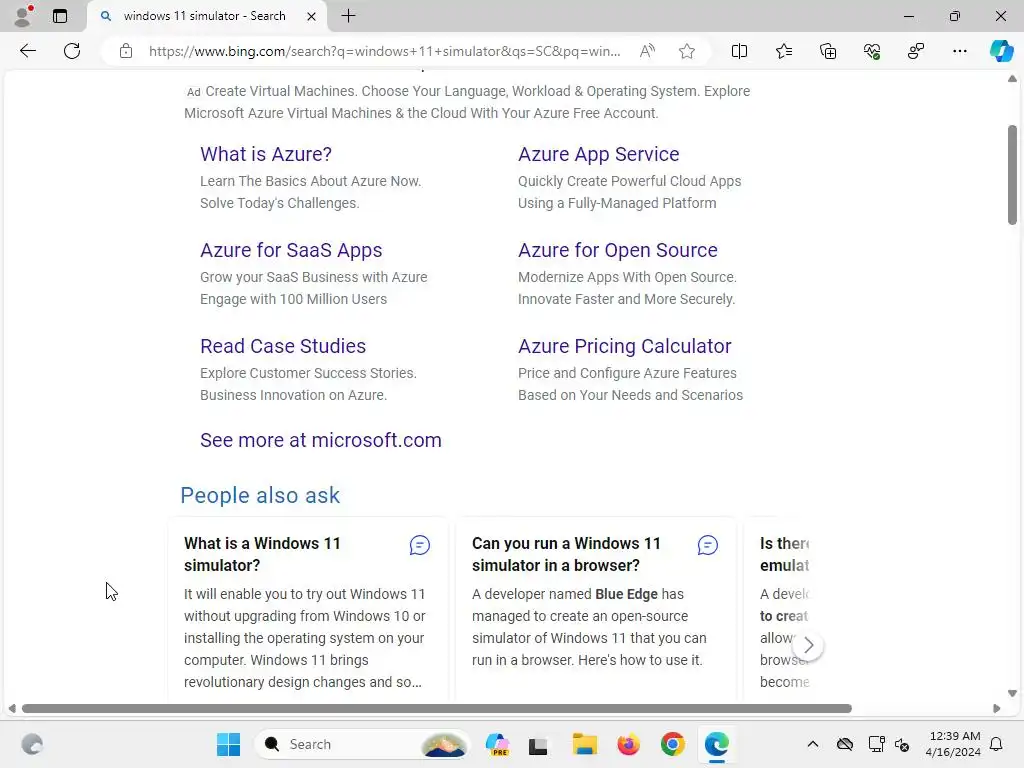This screenshot has width=1024, height=768.
Task: Open the tab actions menu icon
Action: click(x=59, y=16)
